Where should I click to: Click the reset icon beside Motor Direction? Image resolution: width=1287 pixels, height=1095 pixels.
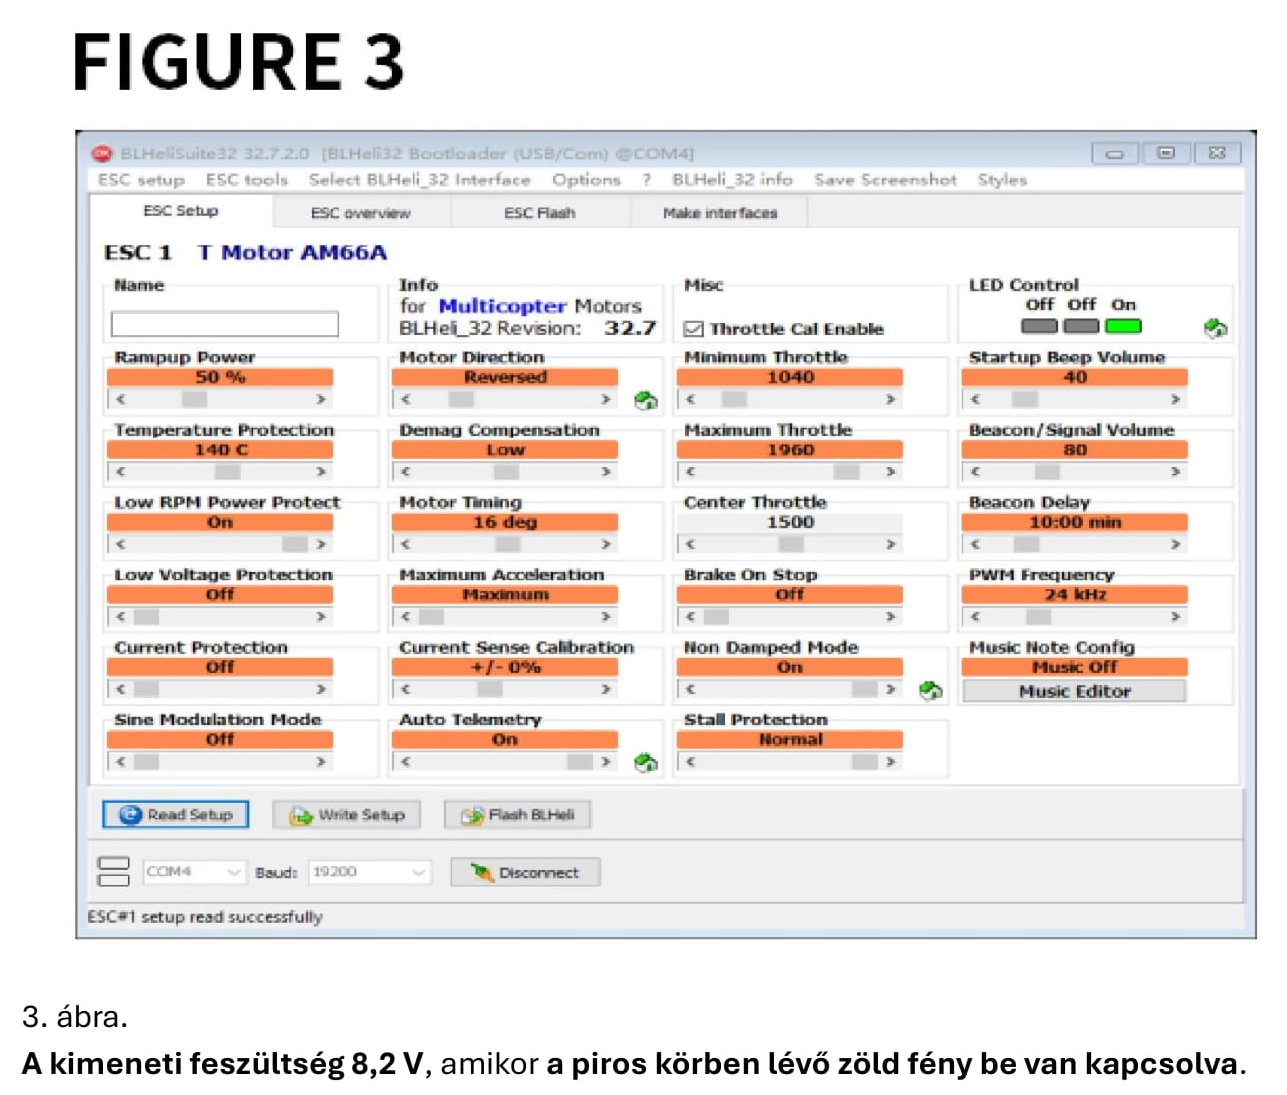click(x=646, y=401)
